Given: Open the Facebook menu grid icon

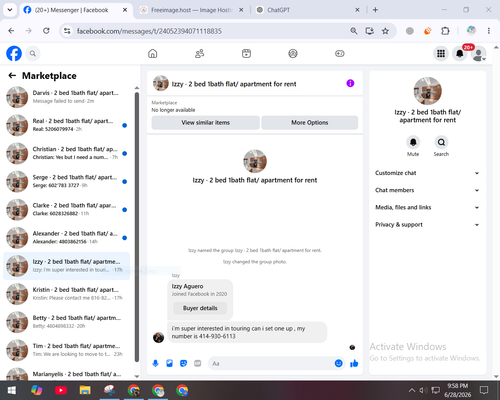Looking at the screenshot, I should click(441, 53).
